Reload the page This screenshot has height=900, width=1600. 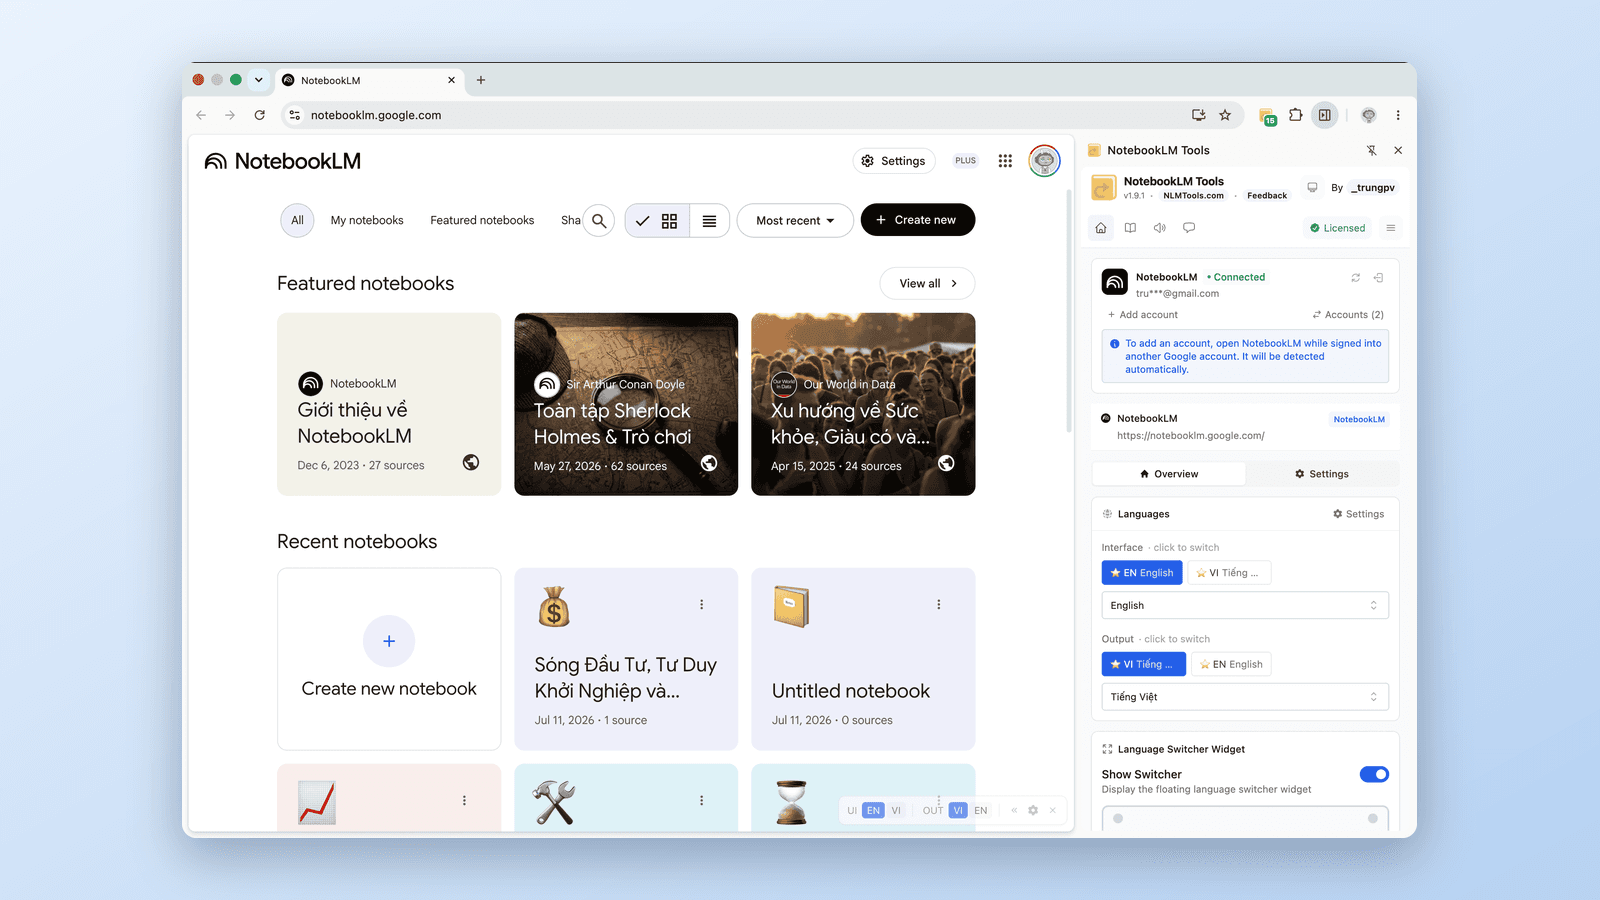tap(260, 115)
